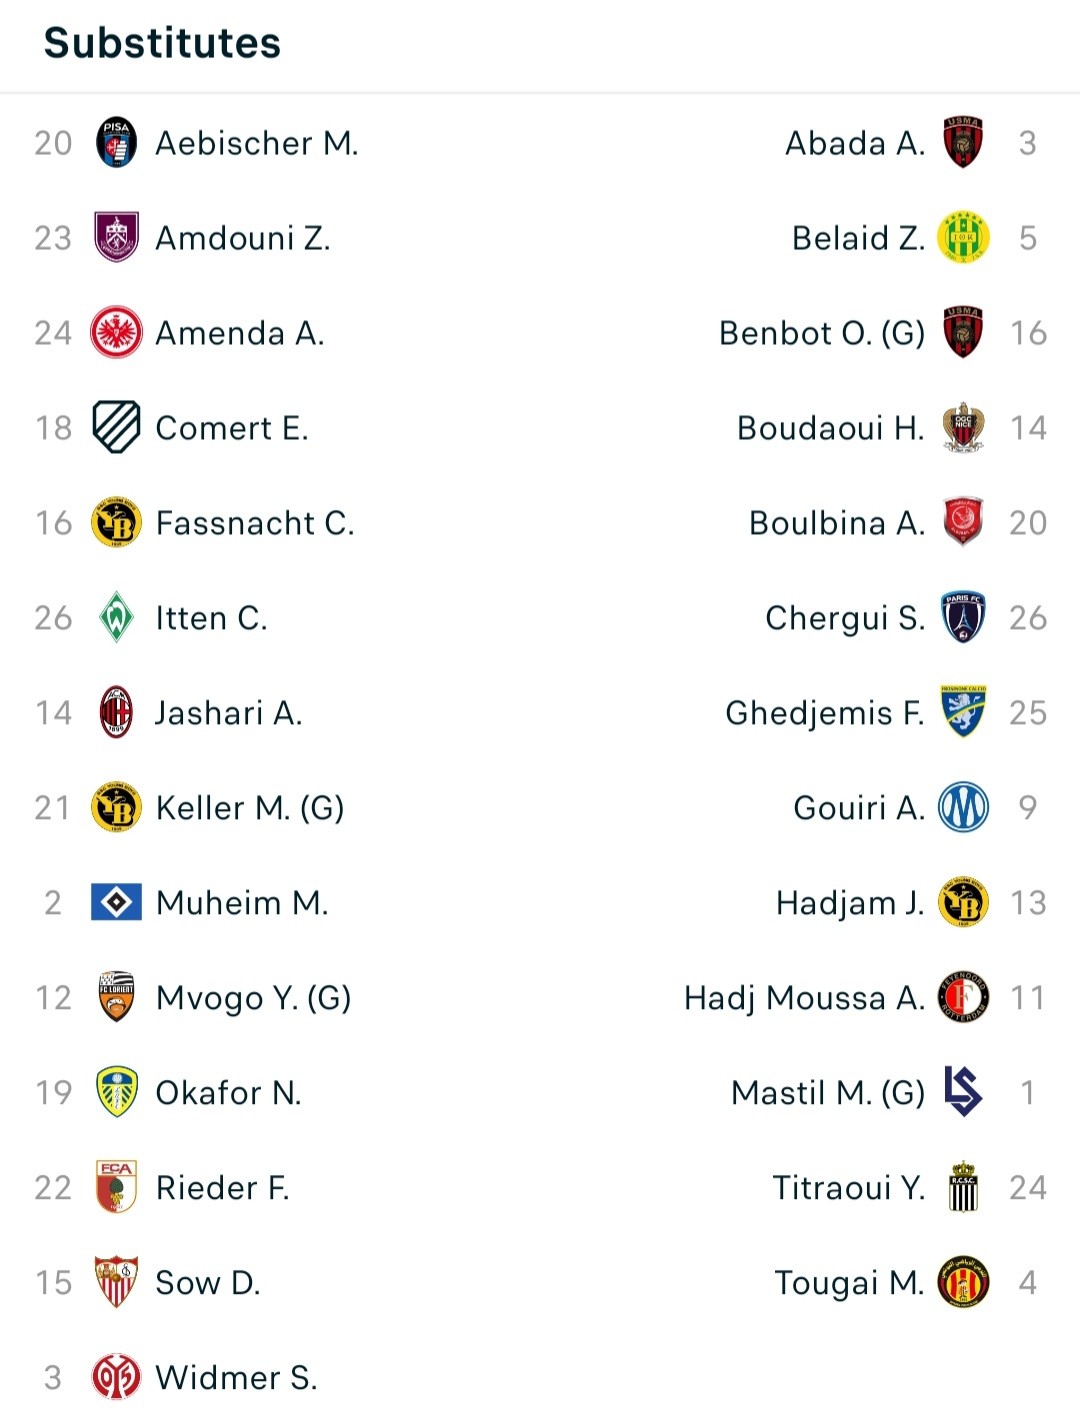The width and height of the screenshot is (1080, 1420).
Task: Open player Fassnacht C. profile
Action: click(x=255, y=523)
